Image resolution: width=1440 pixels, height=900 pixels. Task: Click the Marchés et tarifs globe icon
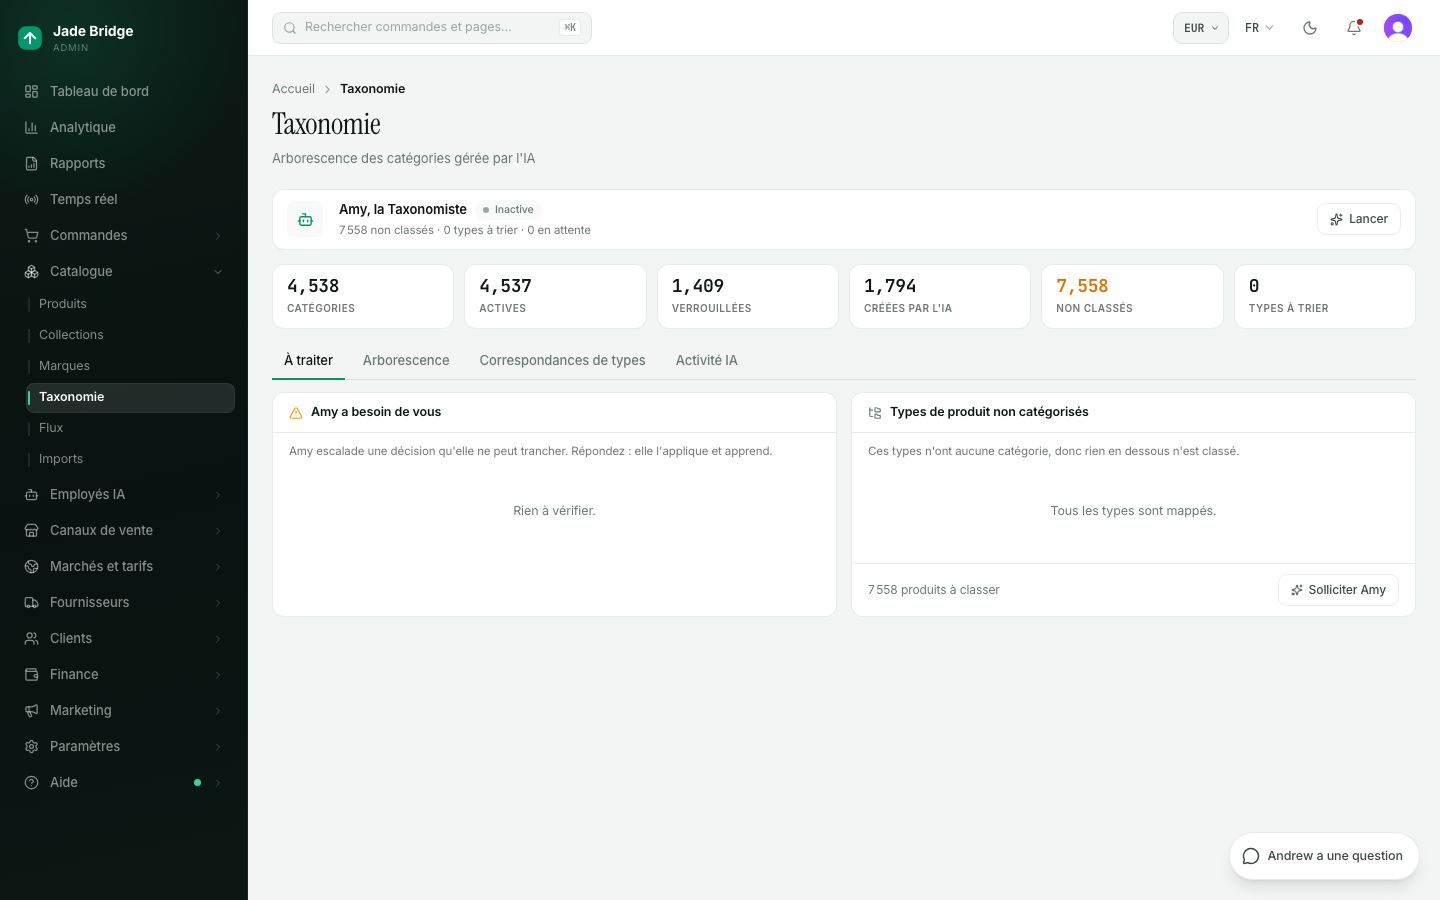pos(31,566)
